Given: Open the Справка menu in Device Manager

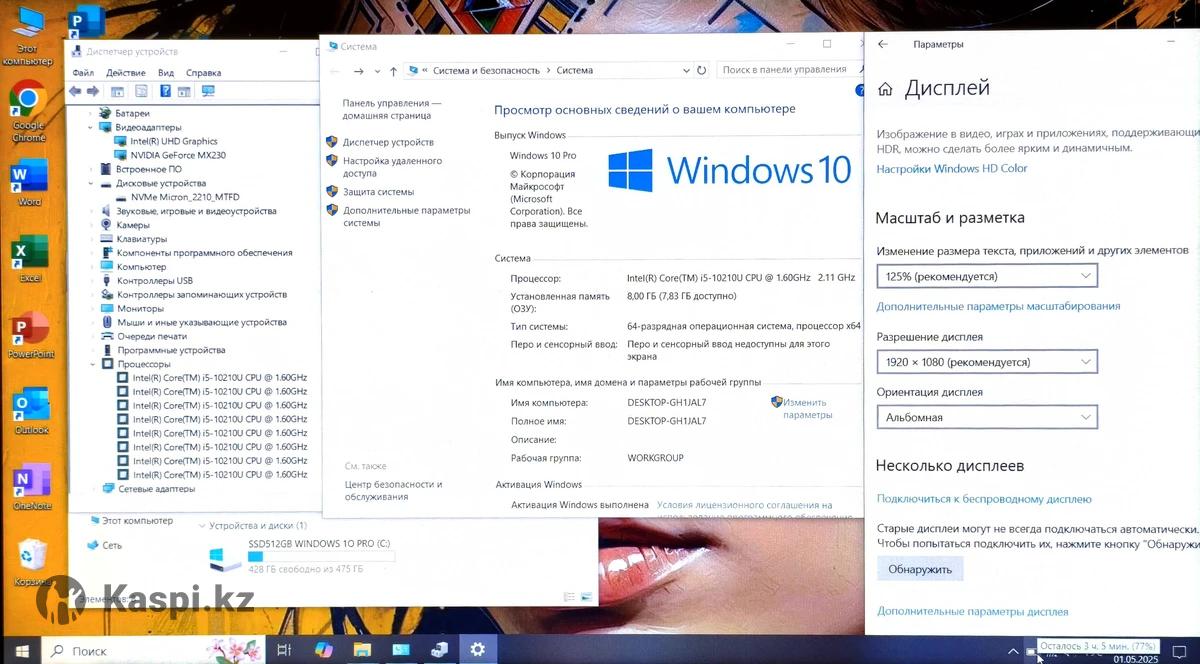Looking at the screenshot, I should (x=204, y=73).
